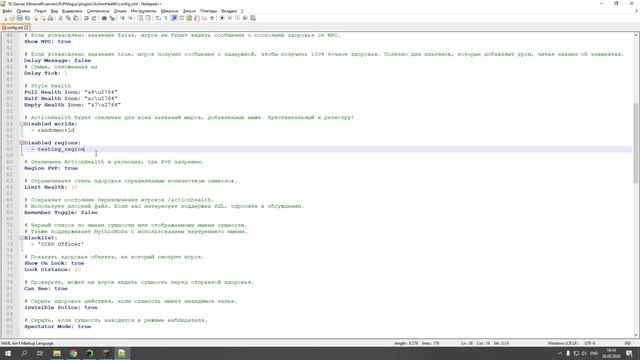This screenshot has height=360, width=640.
Task: Open the Поиск menu
Action: [x=40, y=11]
